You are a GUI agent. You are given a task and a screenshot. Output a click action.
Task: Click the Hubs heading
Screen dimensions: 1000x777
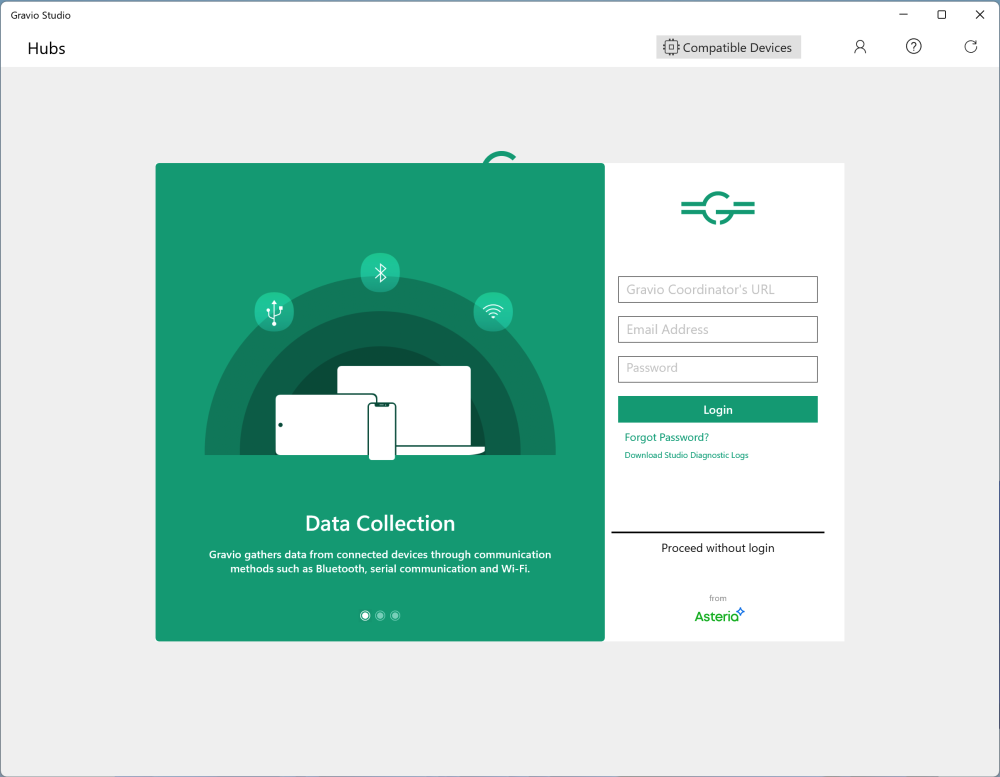tap(47, 48)
